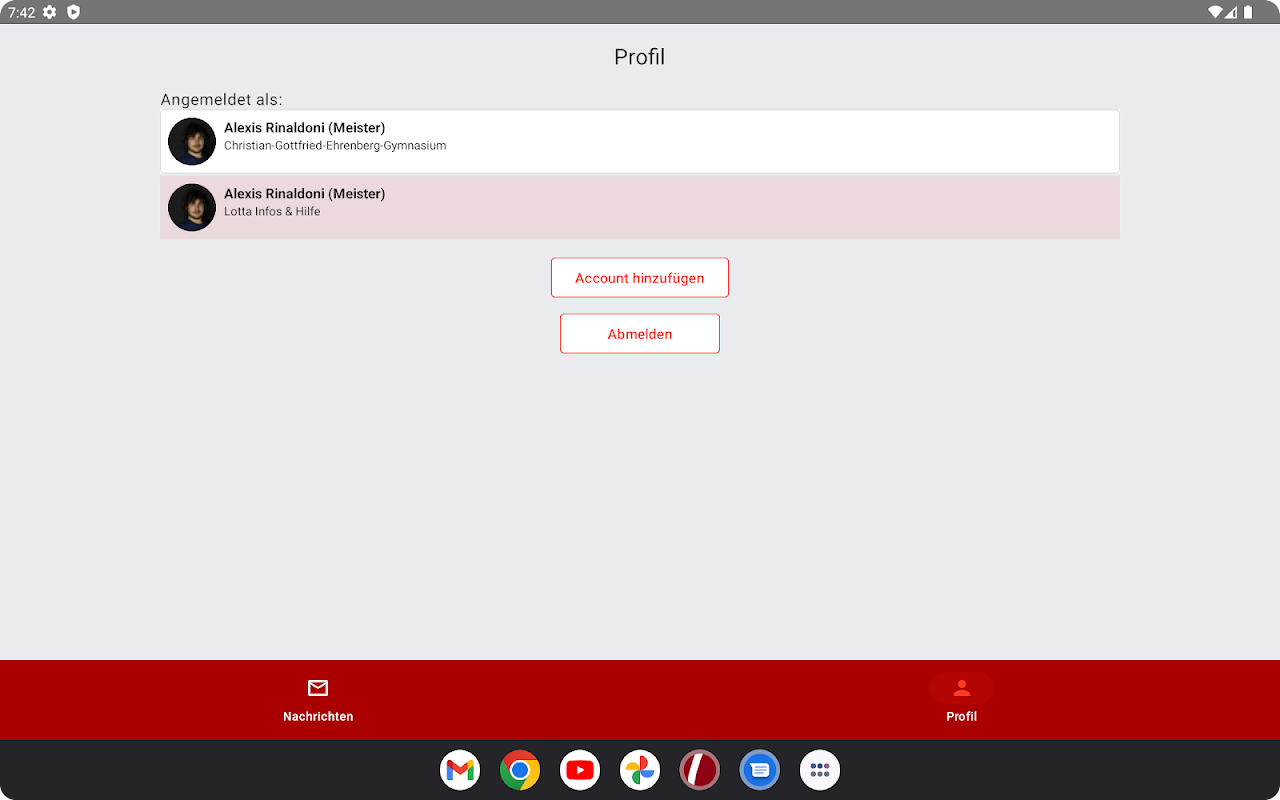This screenshot has width=1280, height=800.
Task: Tap the settings gear in the status bar
Action: [49, 12]
